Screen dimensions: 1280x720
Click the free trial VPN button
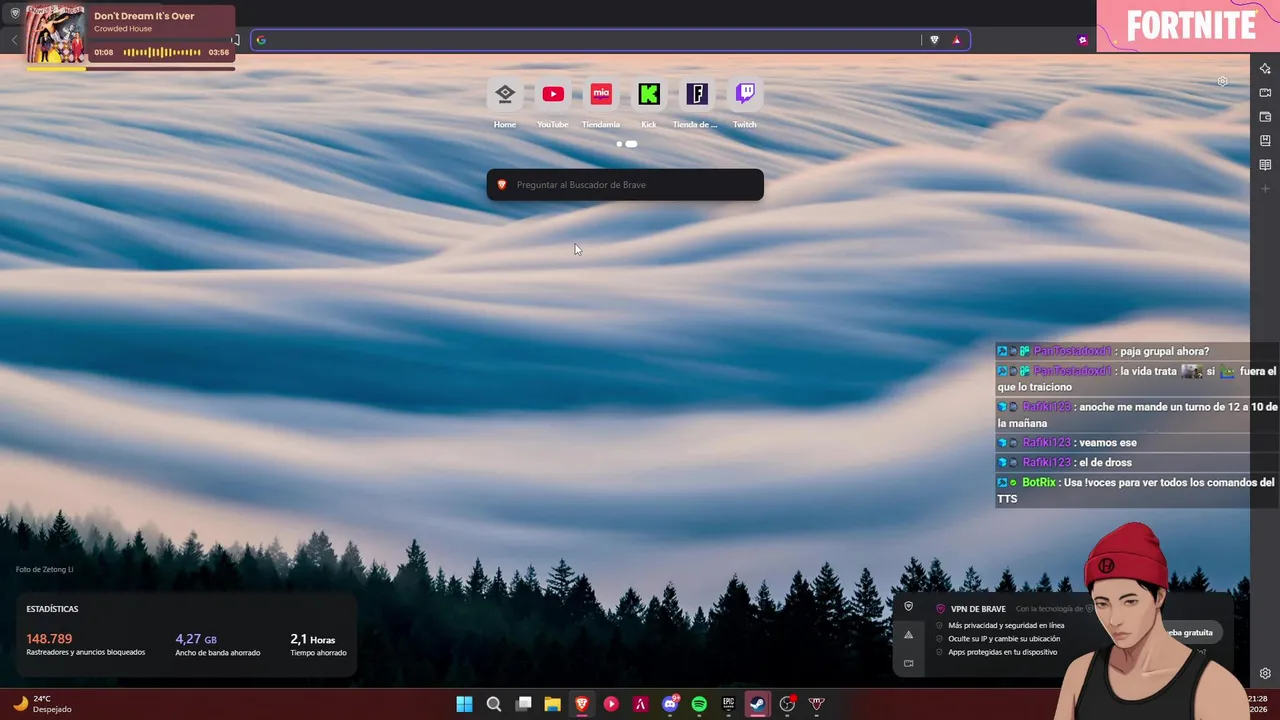click(x=1190, y=633)
